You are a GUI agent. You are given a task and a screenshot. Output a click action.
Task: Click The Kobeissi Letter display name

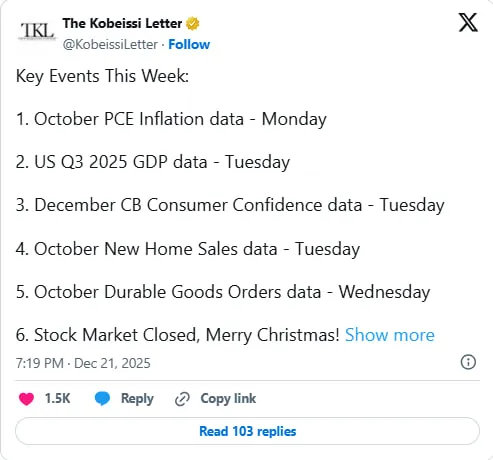click(122, 23)
